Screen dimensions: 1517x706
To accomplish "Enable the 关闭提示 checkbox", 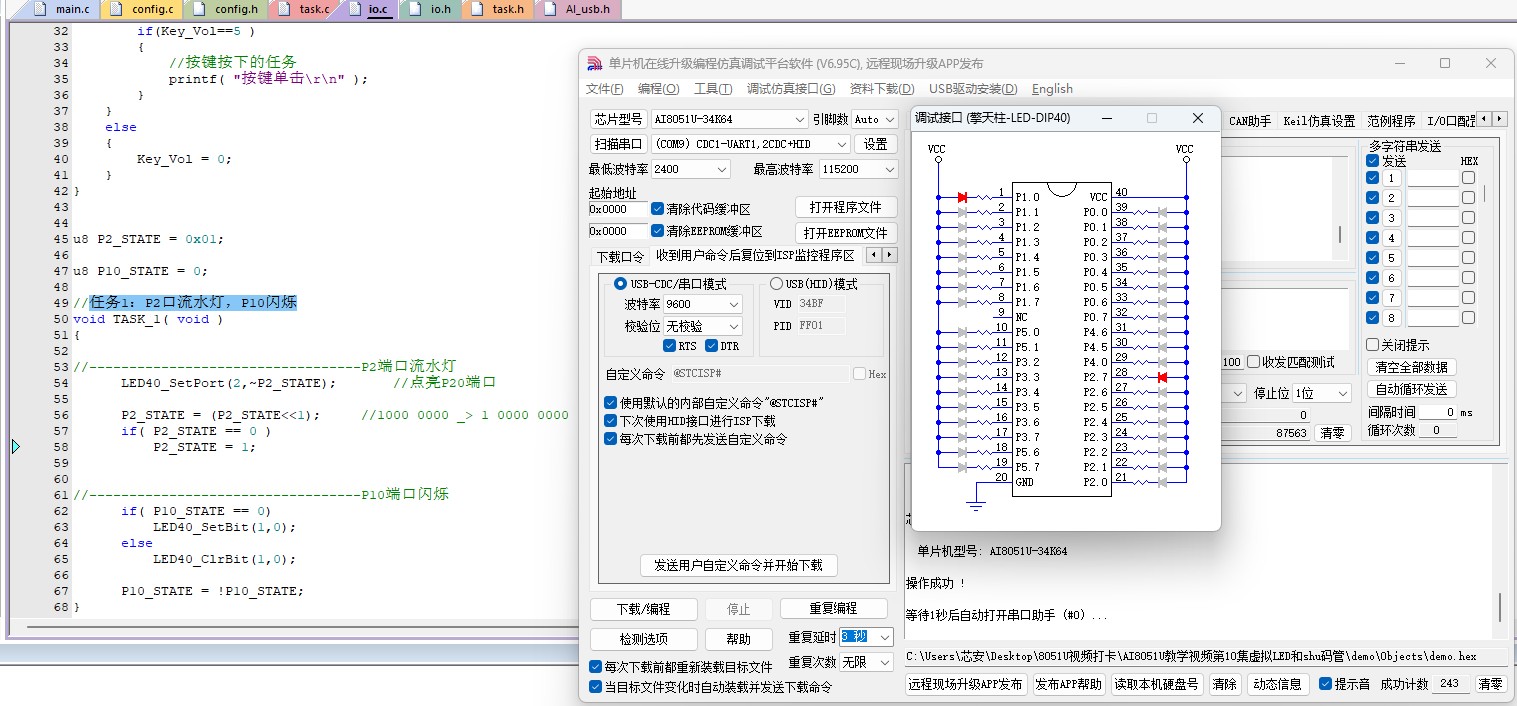I will 1373,345.
